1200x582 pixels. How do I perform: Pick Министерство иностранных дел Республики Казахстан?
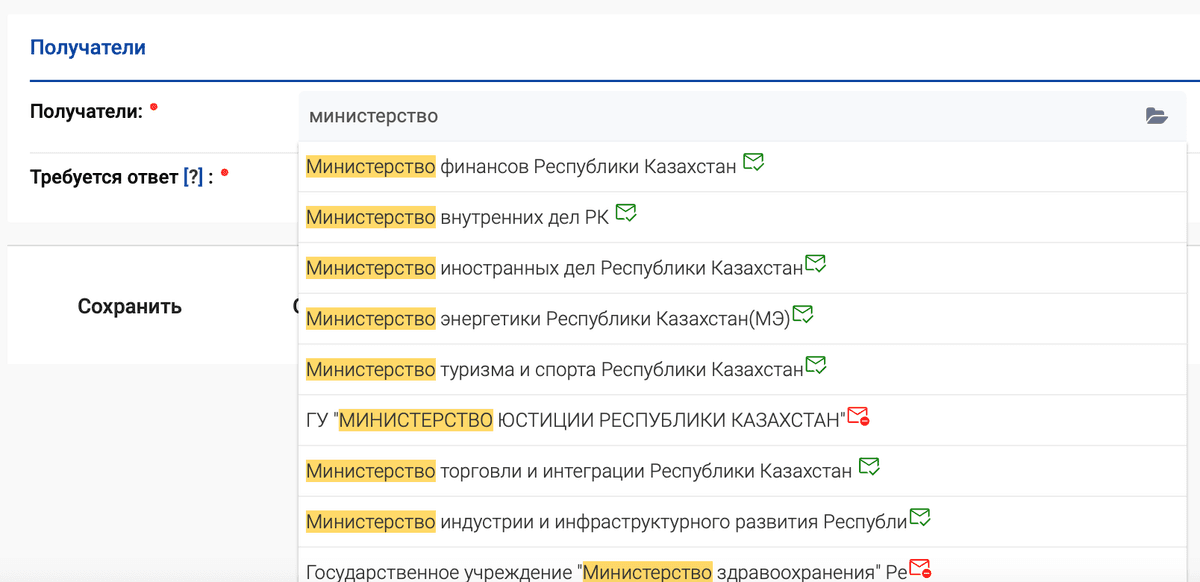tap(554, 268)
